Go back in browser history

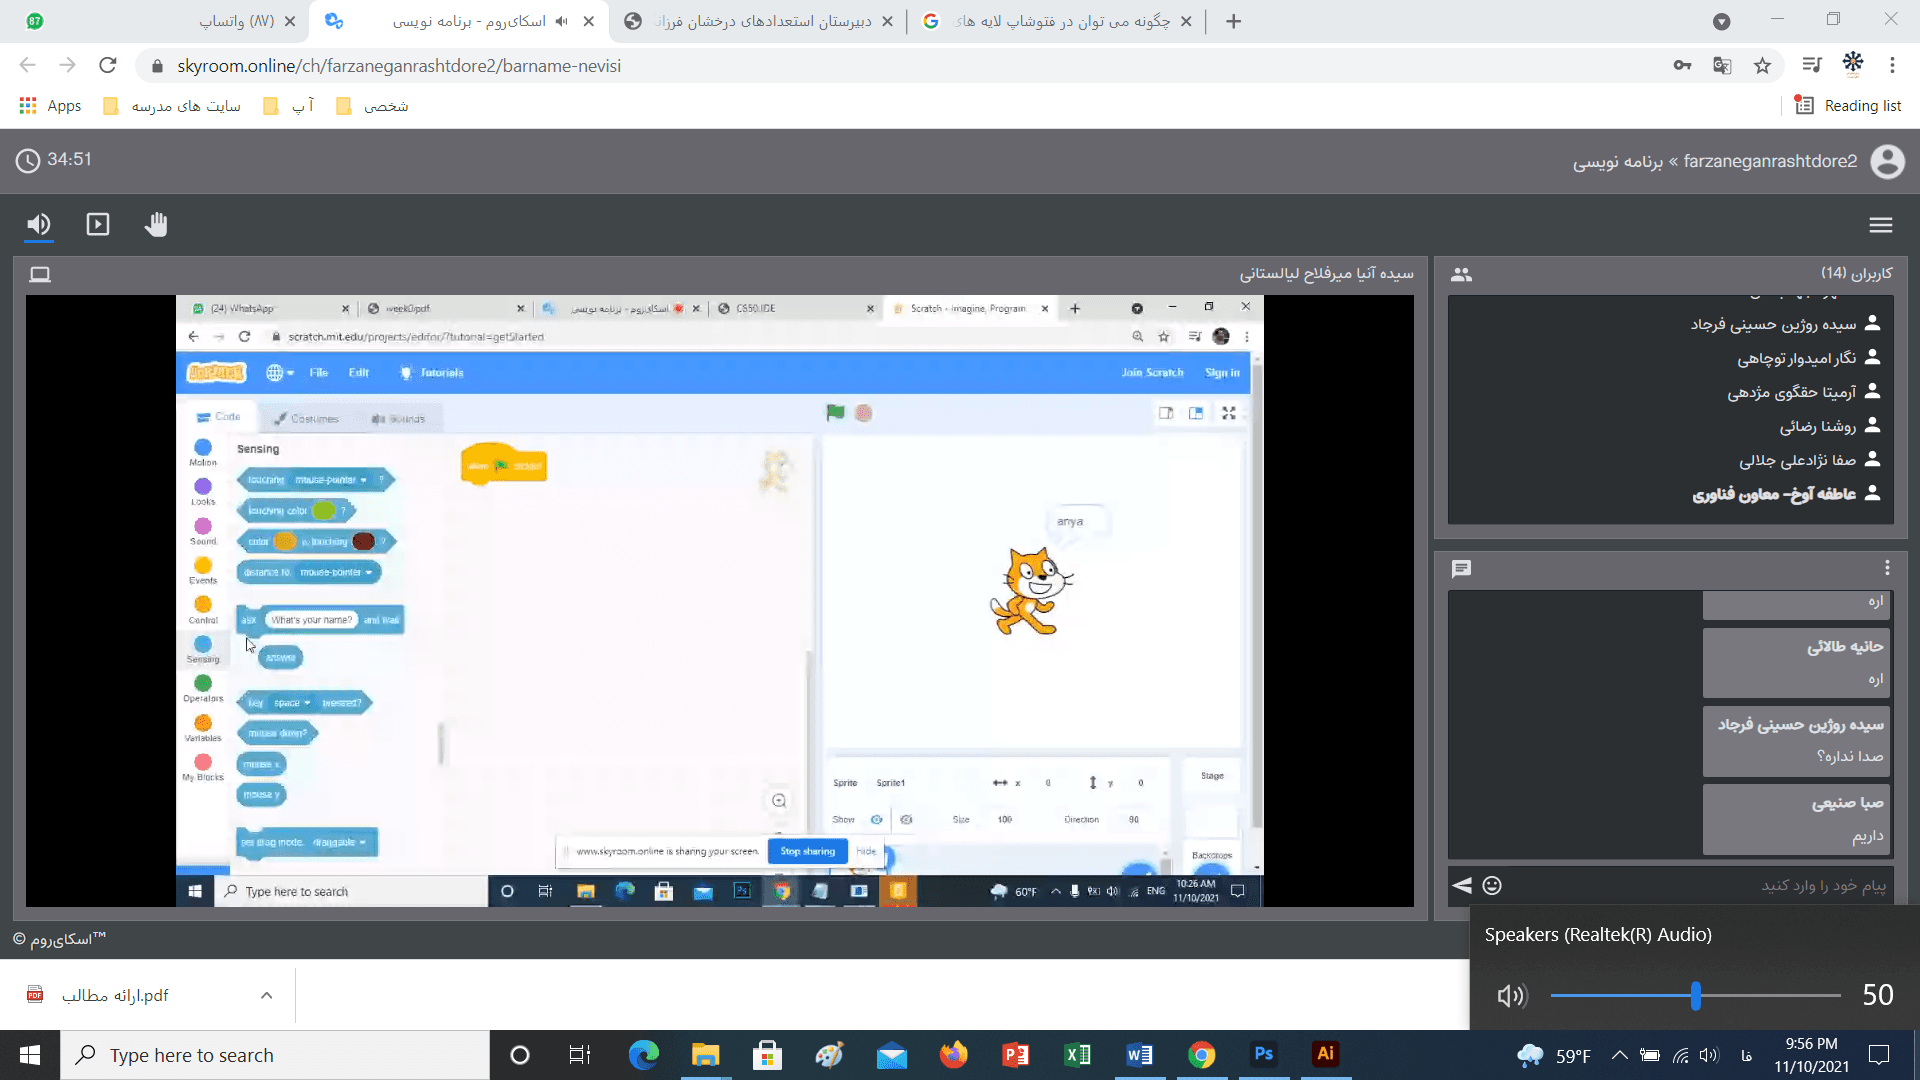27,65
